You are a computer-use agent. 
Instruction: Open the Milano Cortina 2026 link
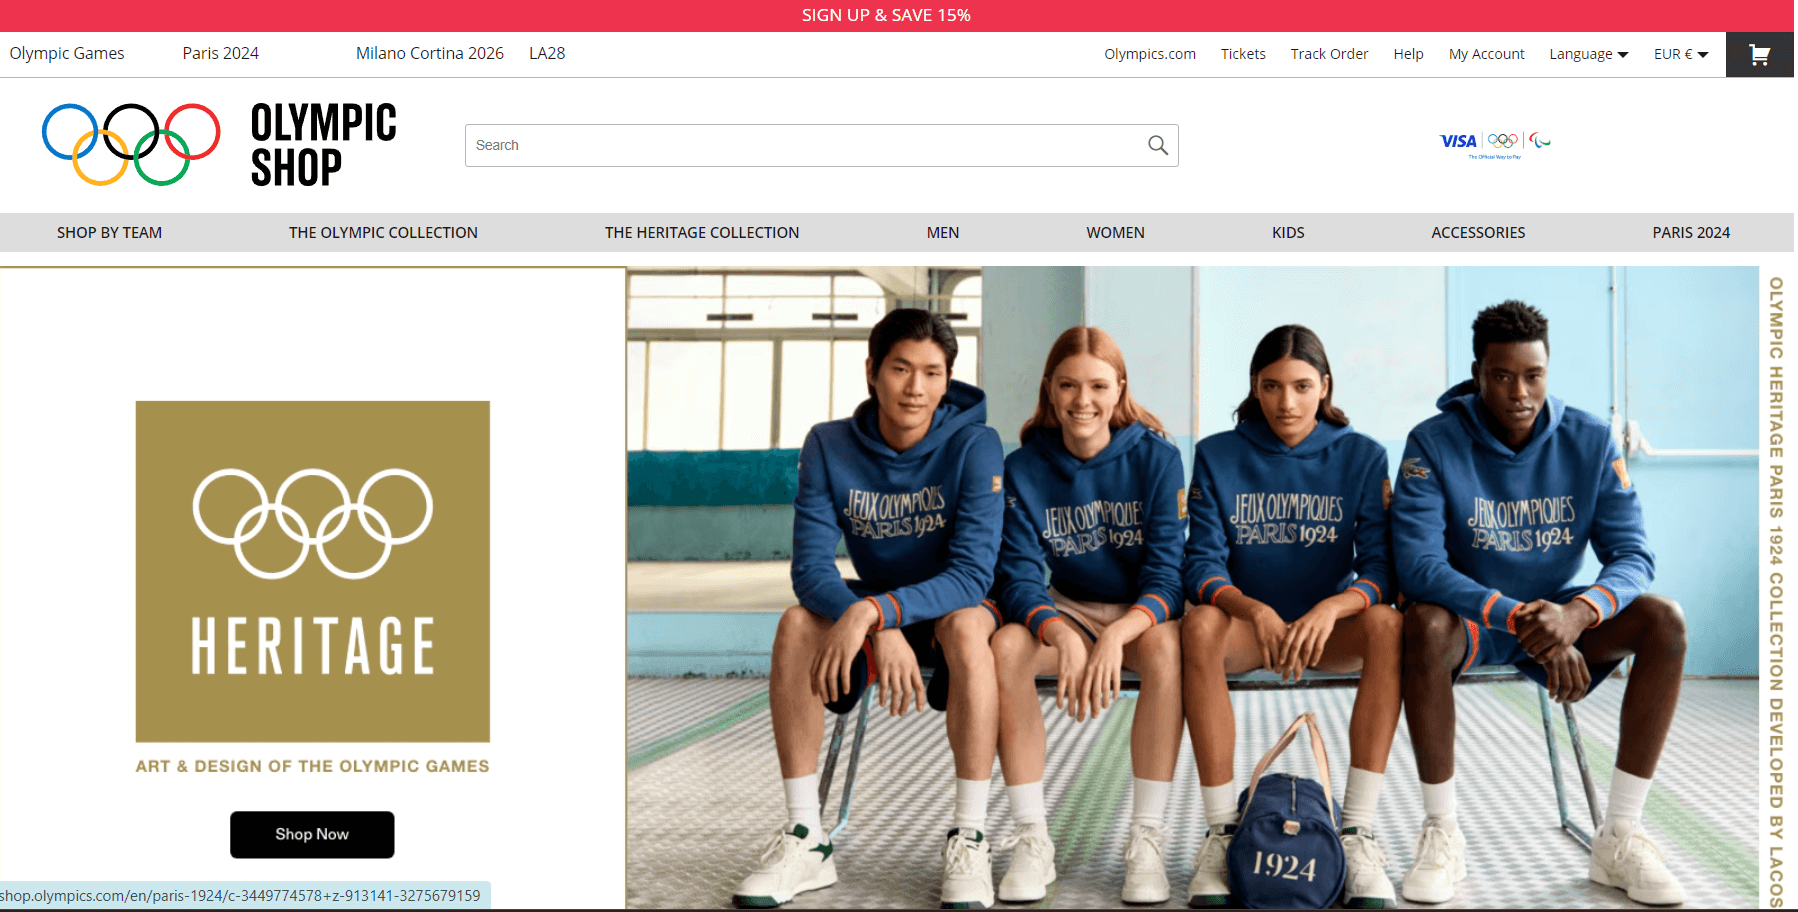tap(430, 53)
